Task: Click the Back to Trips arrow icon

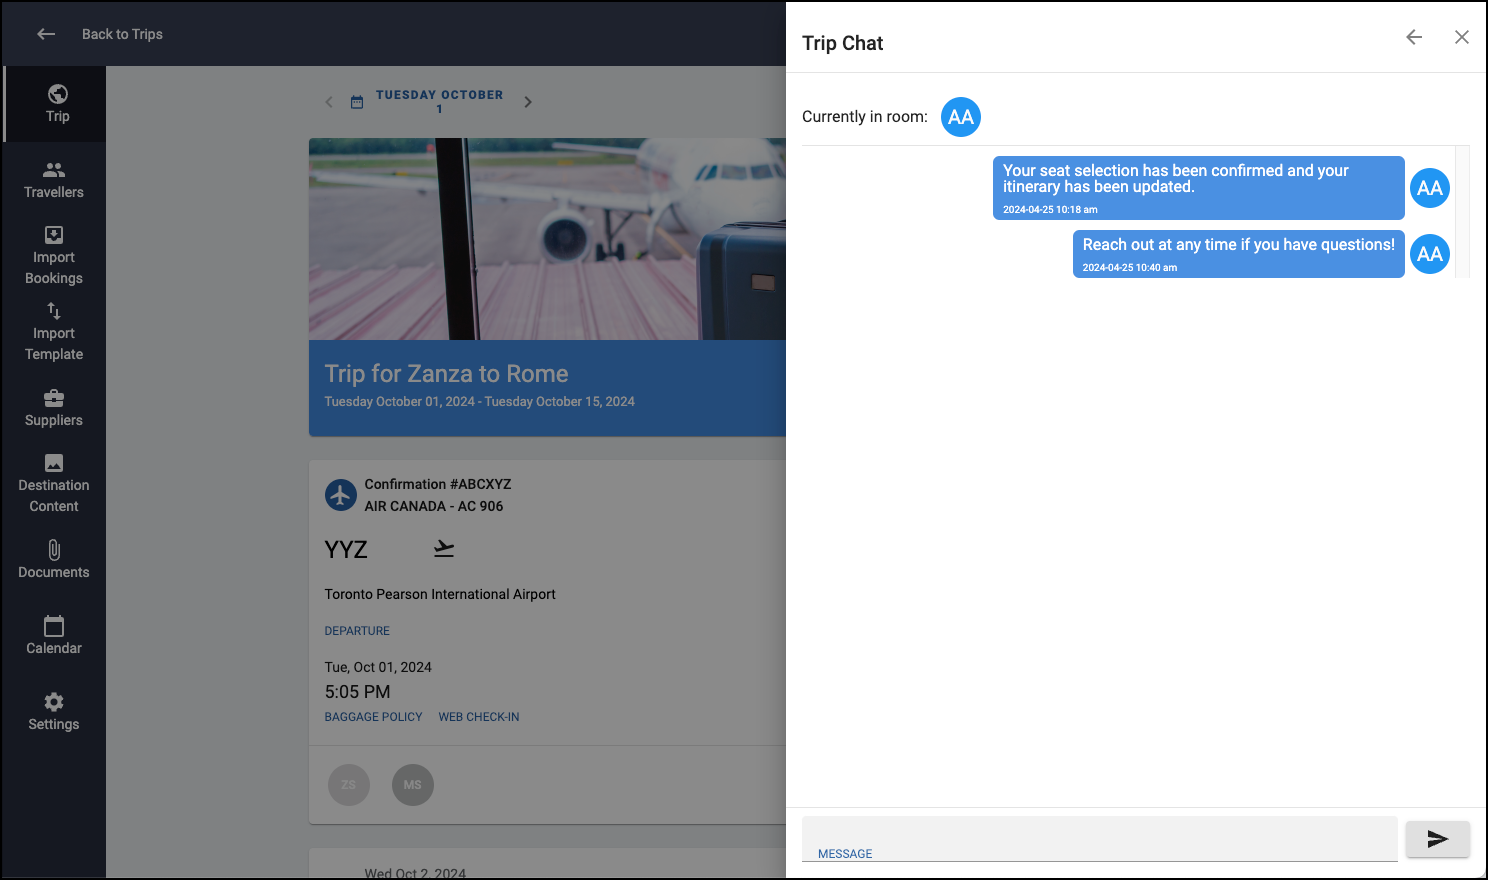Action: click(x=46, y=34)
